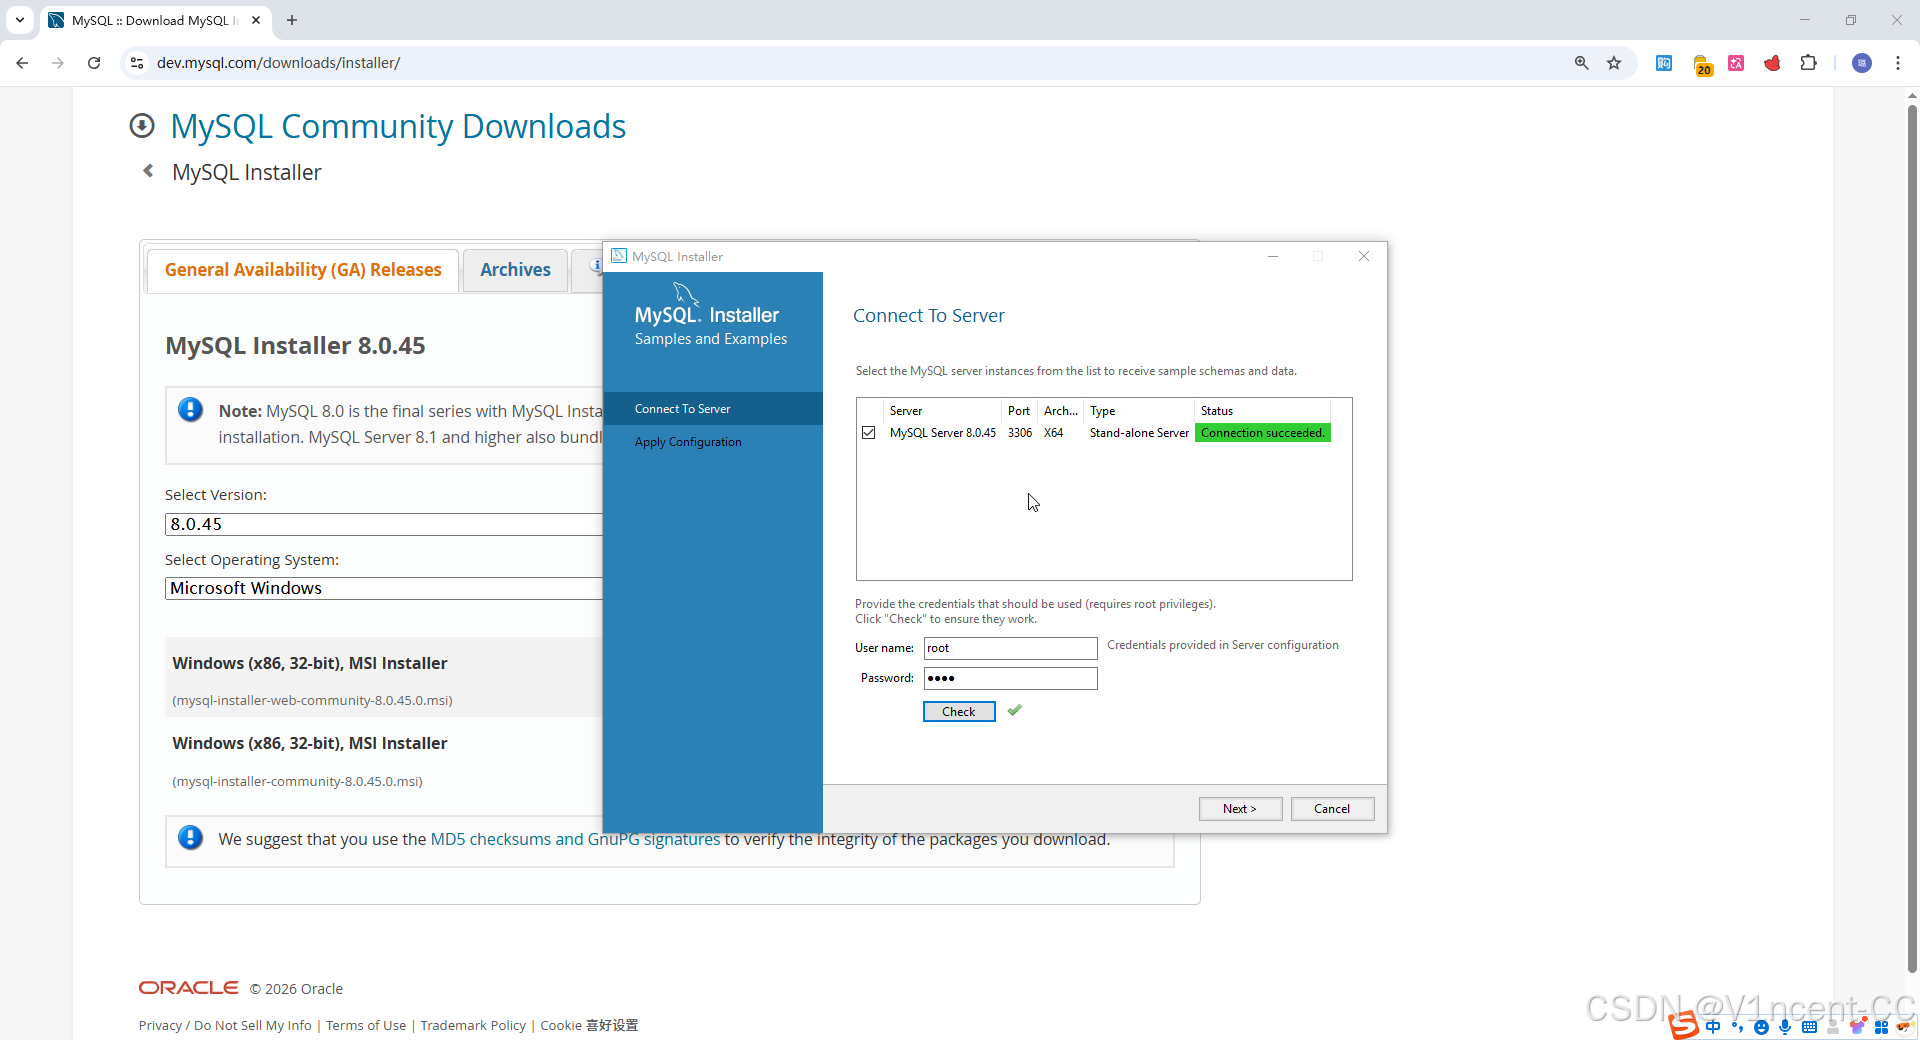This screenshot has width=1920, height=1040.
Task: Toggle IME punctuation mode icon
Action: (x=1737, y=1027)
